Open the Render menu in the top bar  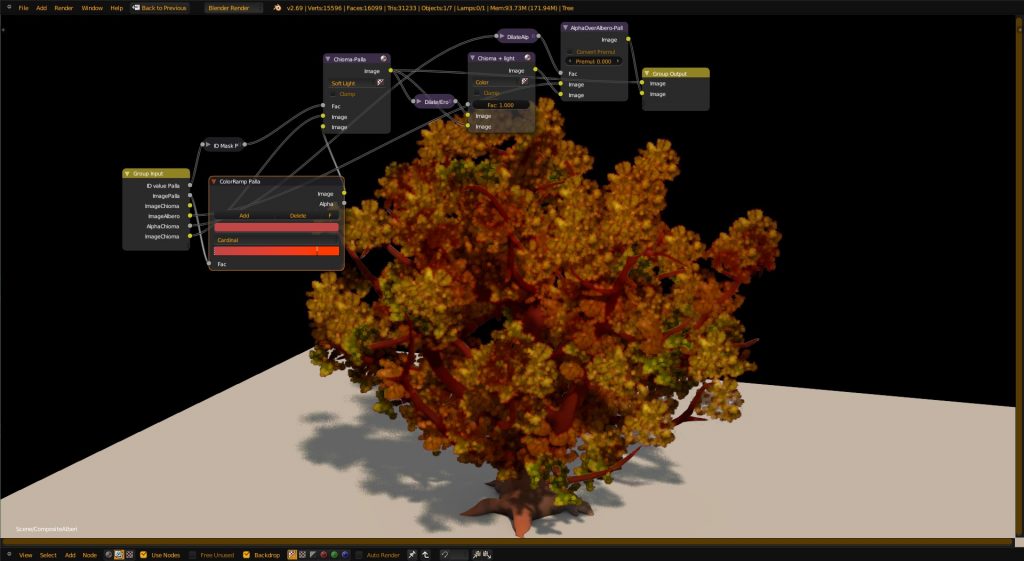pyautogui.click(x=63, y=7)
